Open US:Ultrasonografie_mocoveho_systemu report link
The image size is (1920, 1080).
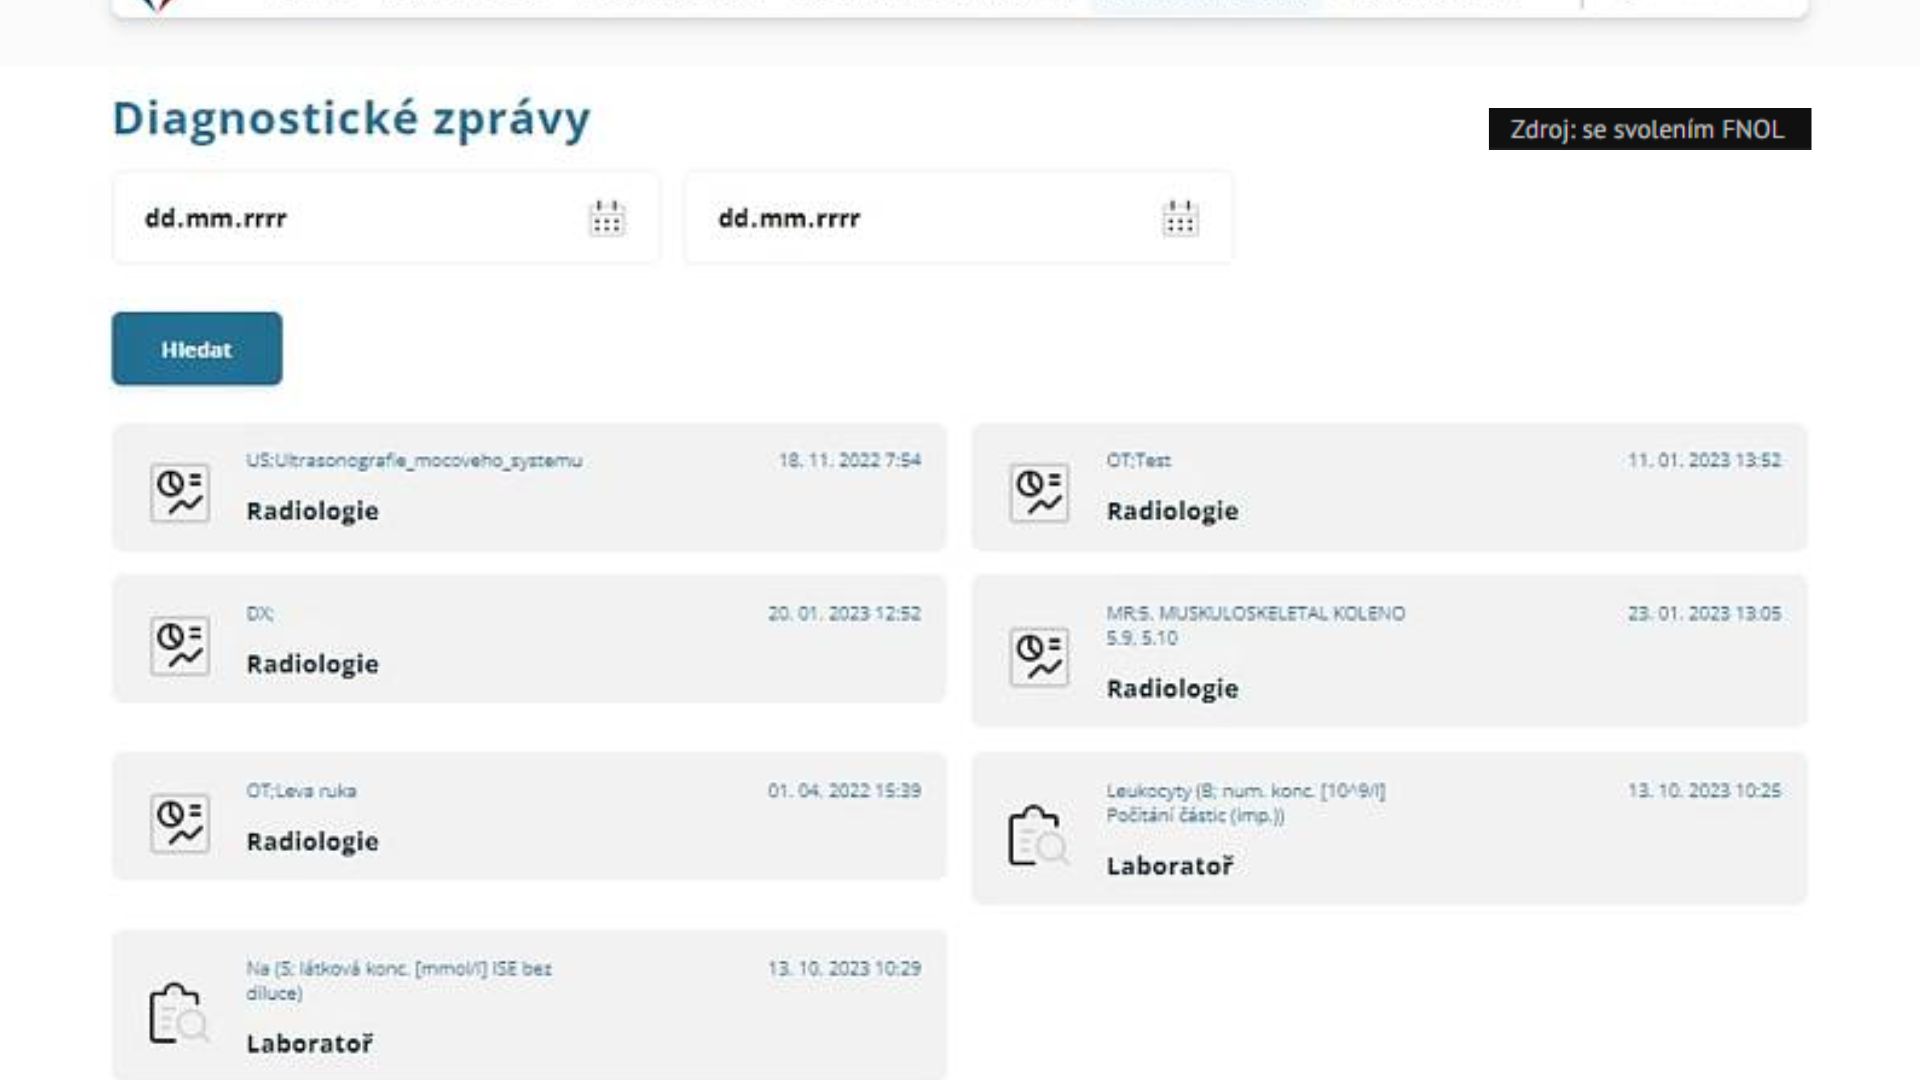(414, 461)
